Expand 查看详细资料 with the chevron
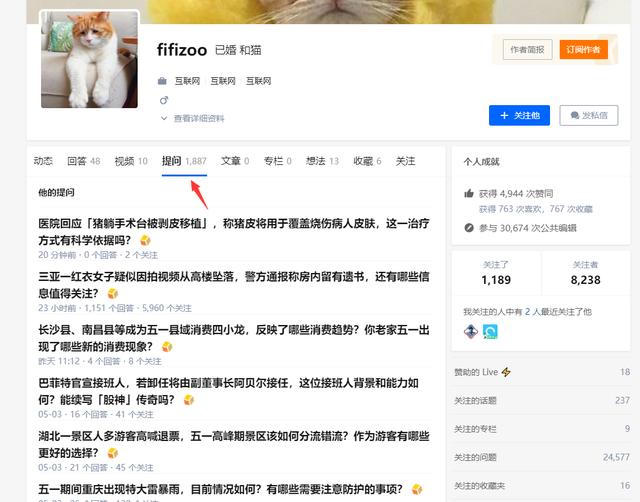Viewport: 640px width, 502px height. coord(164,118)
